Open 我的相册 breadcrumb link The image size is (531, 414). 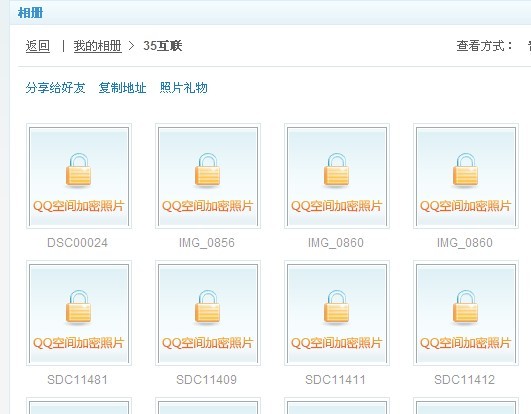click(x=98, y=46)
